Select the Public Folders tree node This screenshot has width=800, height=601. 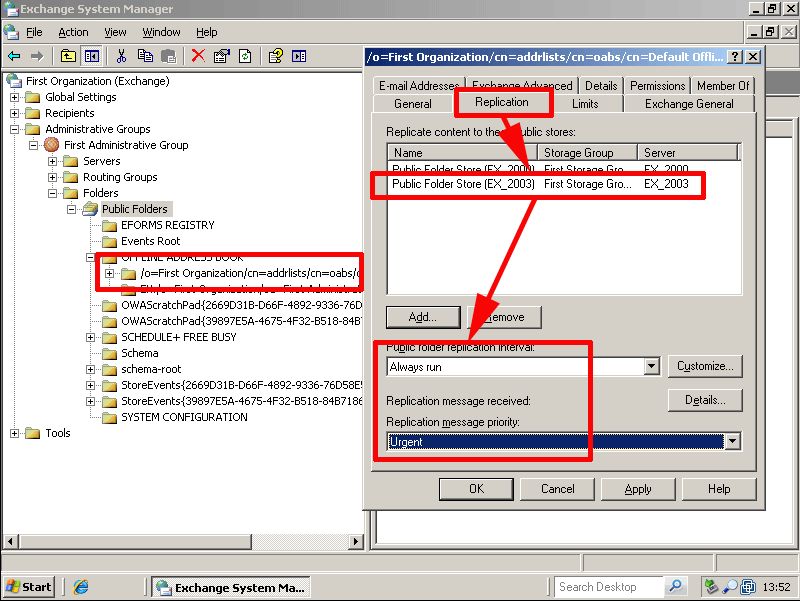[x=135, y=209]
